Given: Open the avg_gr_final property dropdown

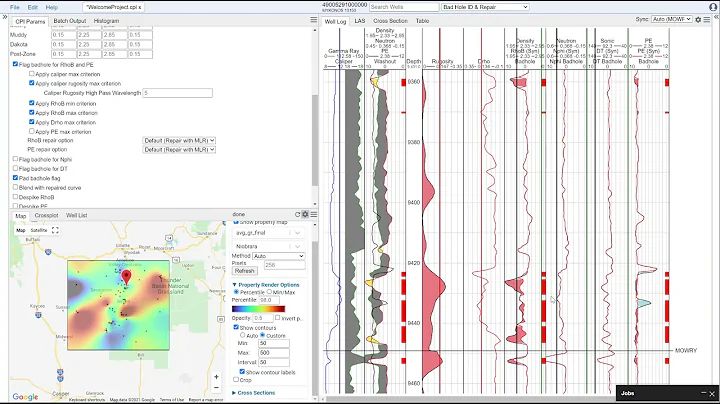Looking at the screenshot, I should pos(269,233).
